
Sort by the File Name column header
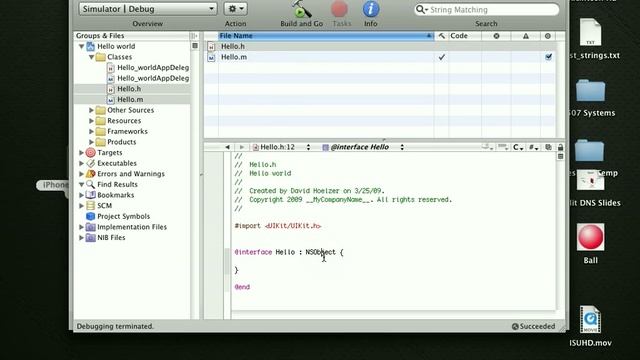tap(326, 36)
